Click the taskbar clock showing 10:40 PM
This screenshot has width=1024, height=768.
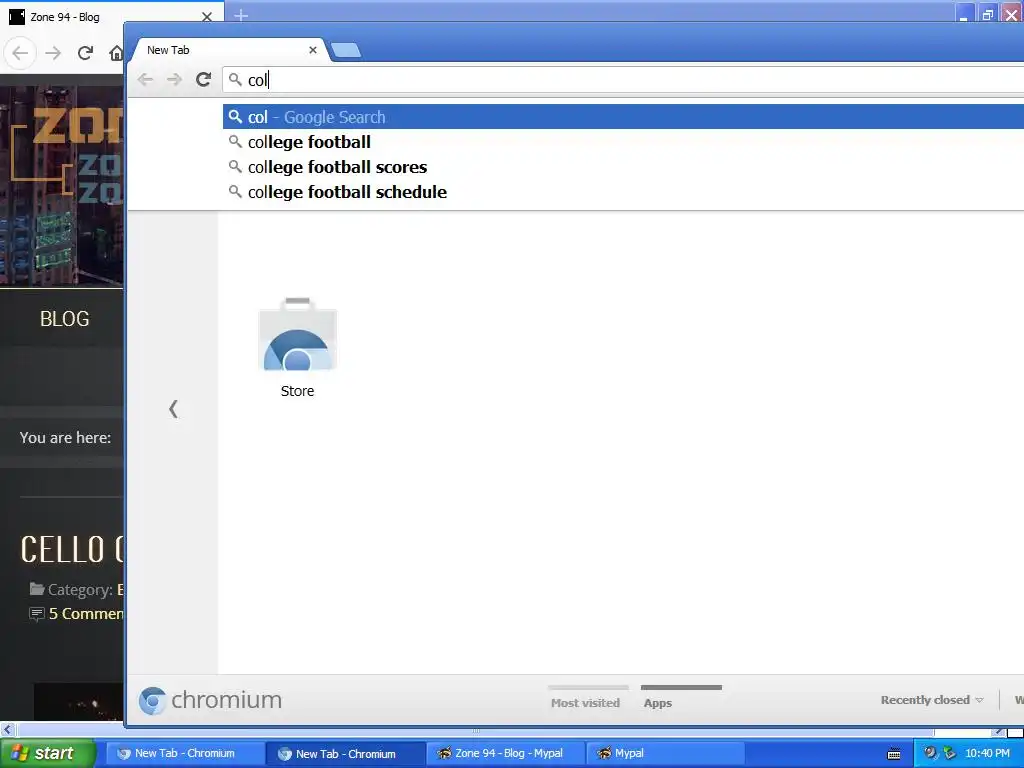tap(987, 754)
